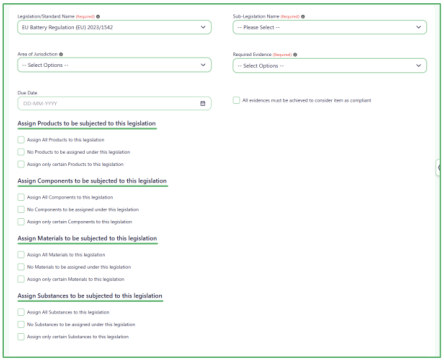Open the Sub-Legislation Name dropdown
Image resolution: width=444 pixels, height=361 pixels.
click(330, 27)
